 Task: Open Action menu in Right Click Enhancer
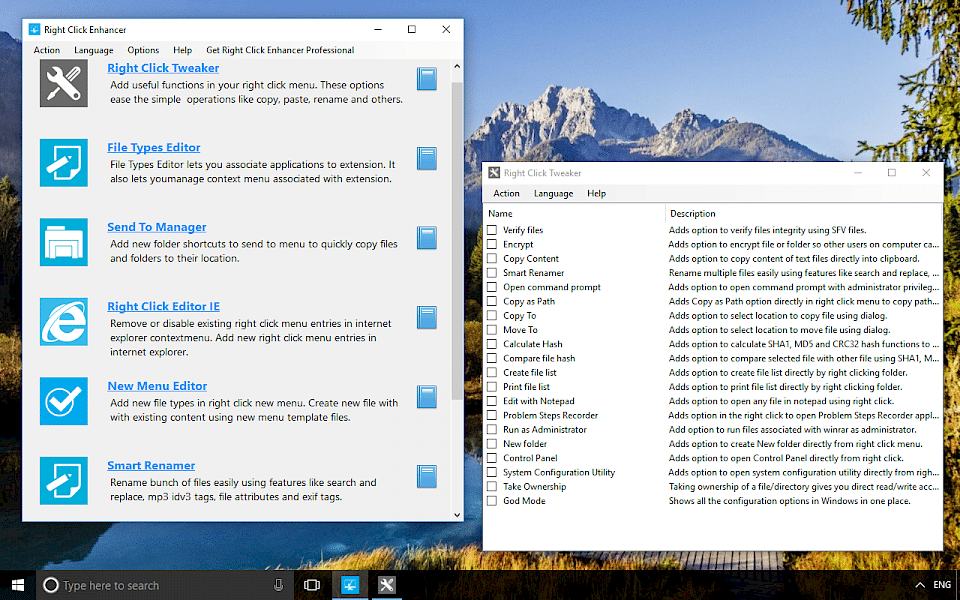click(47, 50)
